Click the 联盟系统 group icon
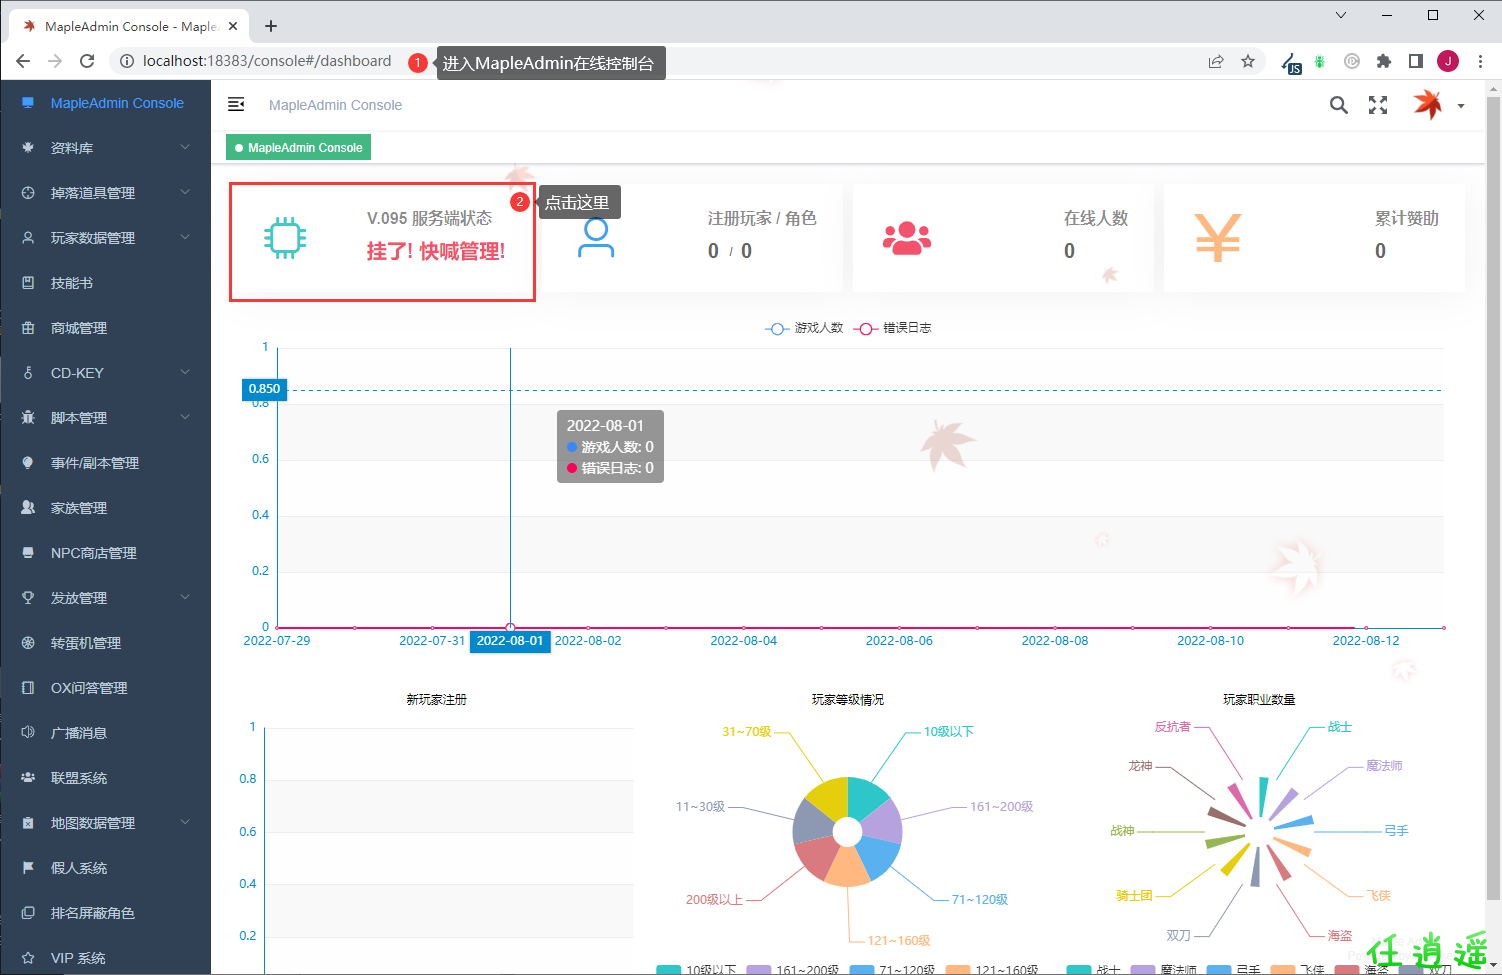The width and height of the screenshot is (1502, 975). click(x=28, y=778)
